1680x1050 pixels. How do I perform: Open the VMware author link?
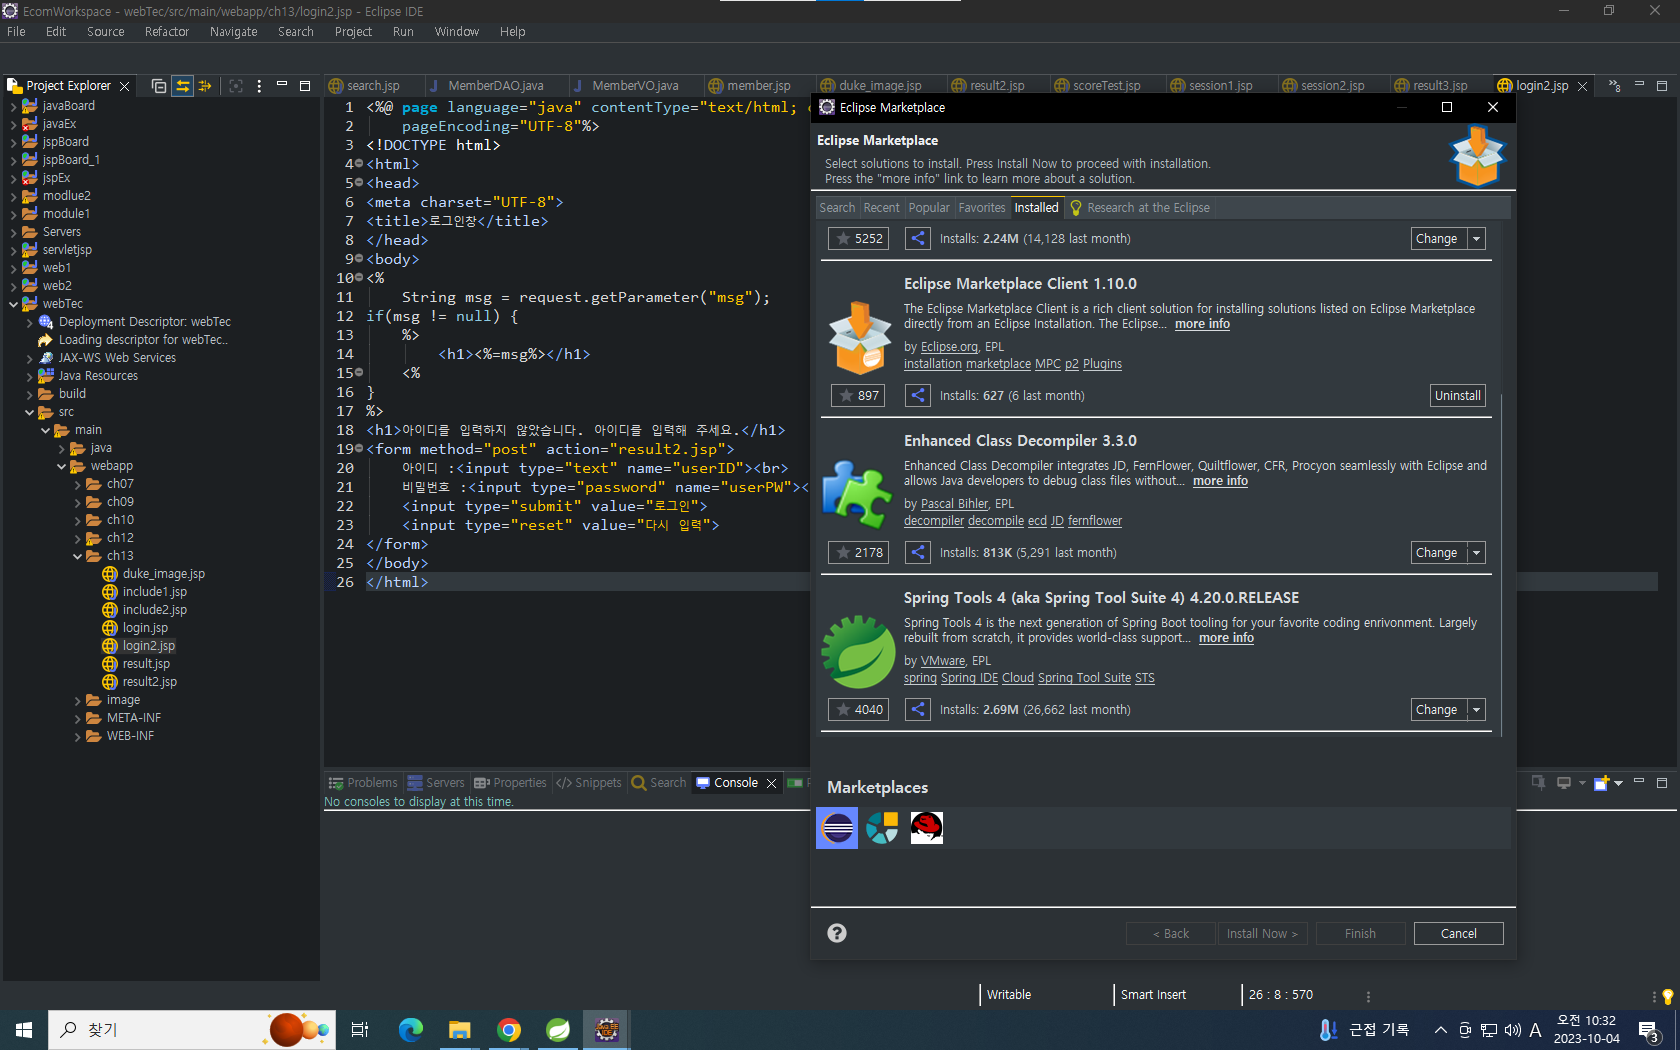[943, 661]
